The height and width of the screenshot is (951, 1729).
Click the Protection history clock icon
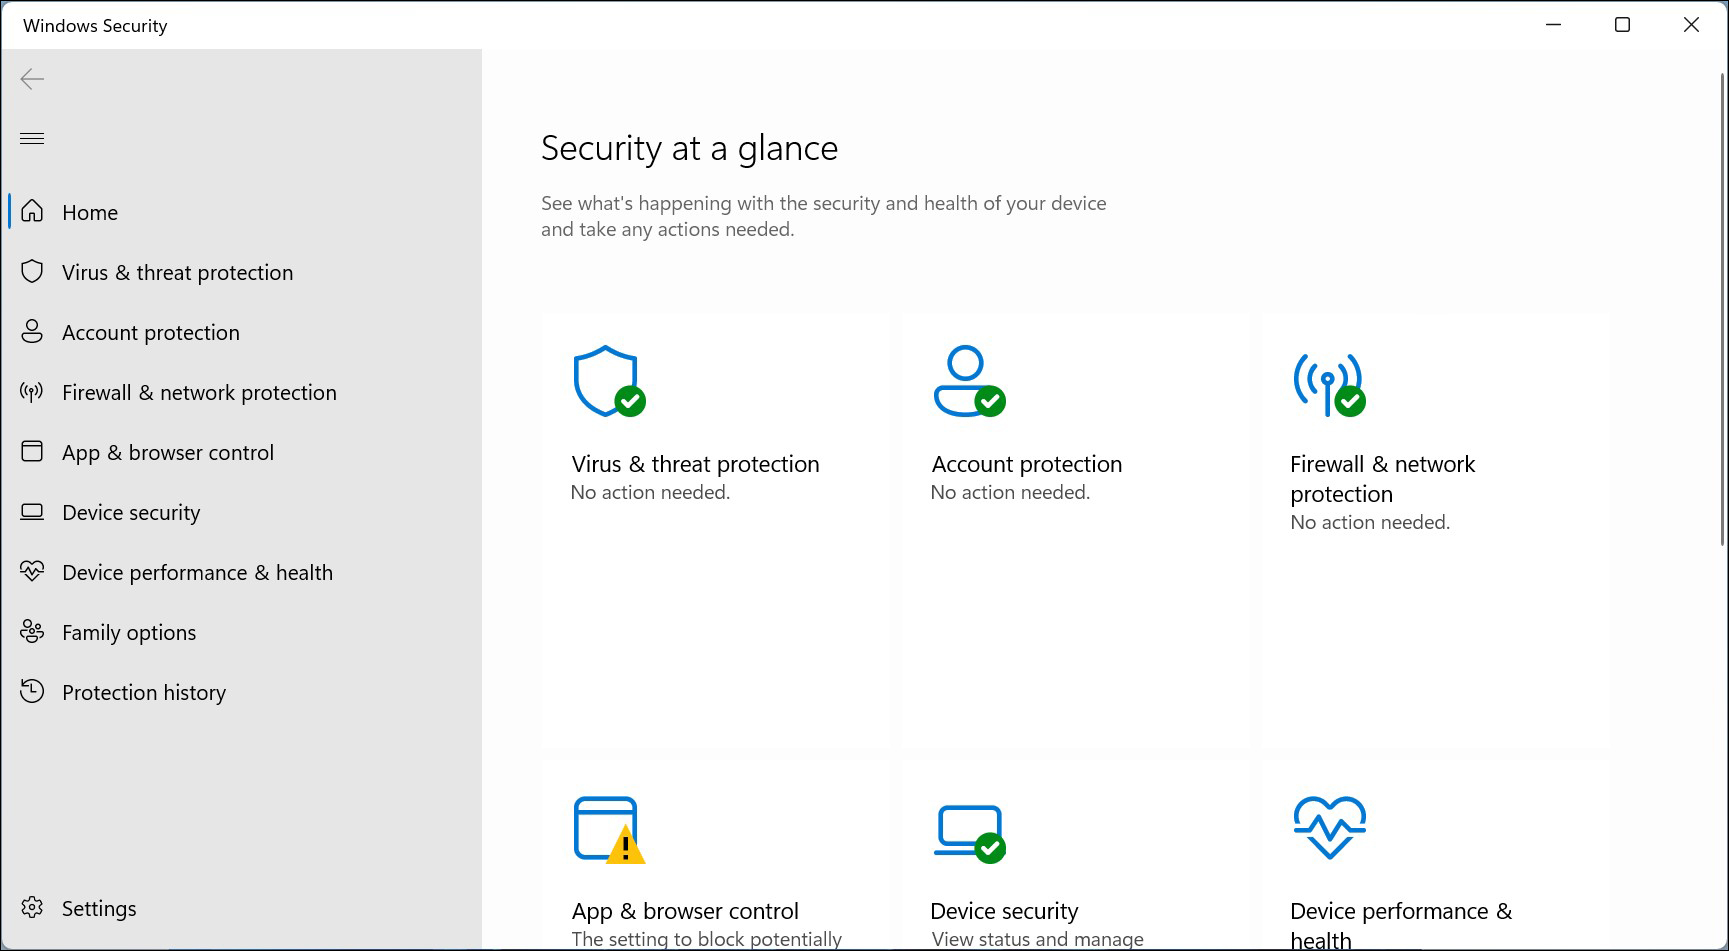31,691
